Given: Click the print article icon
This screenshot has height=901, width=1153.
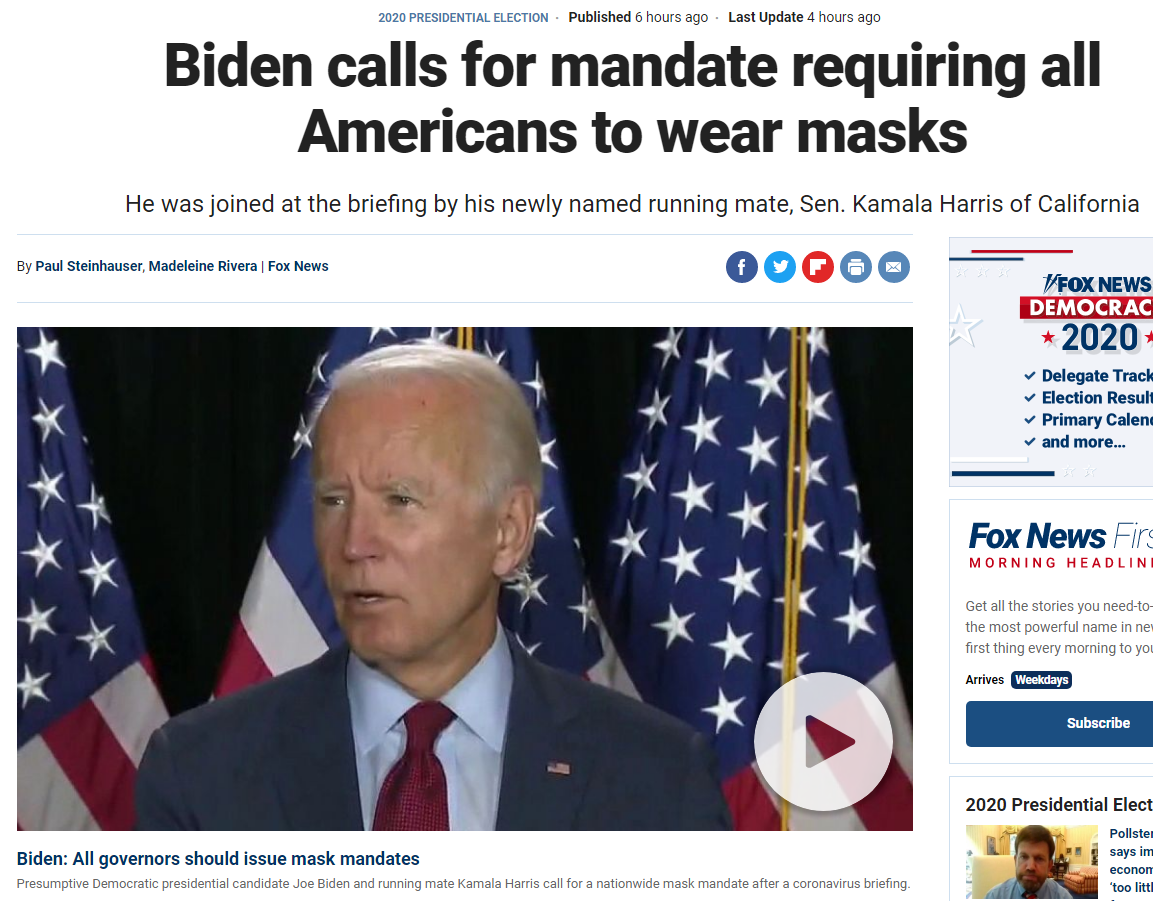Looking at the screenshot, I should point(856,266).
